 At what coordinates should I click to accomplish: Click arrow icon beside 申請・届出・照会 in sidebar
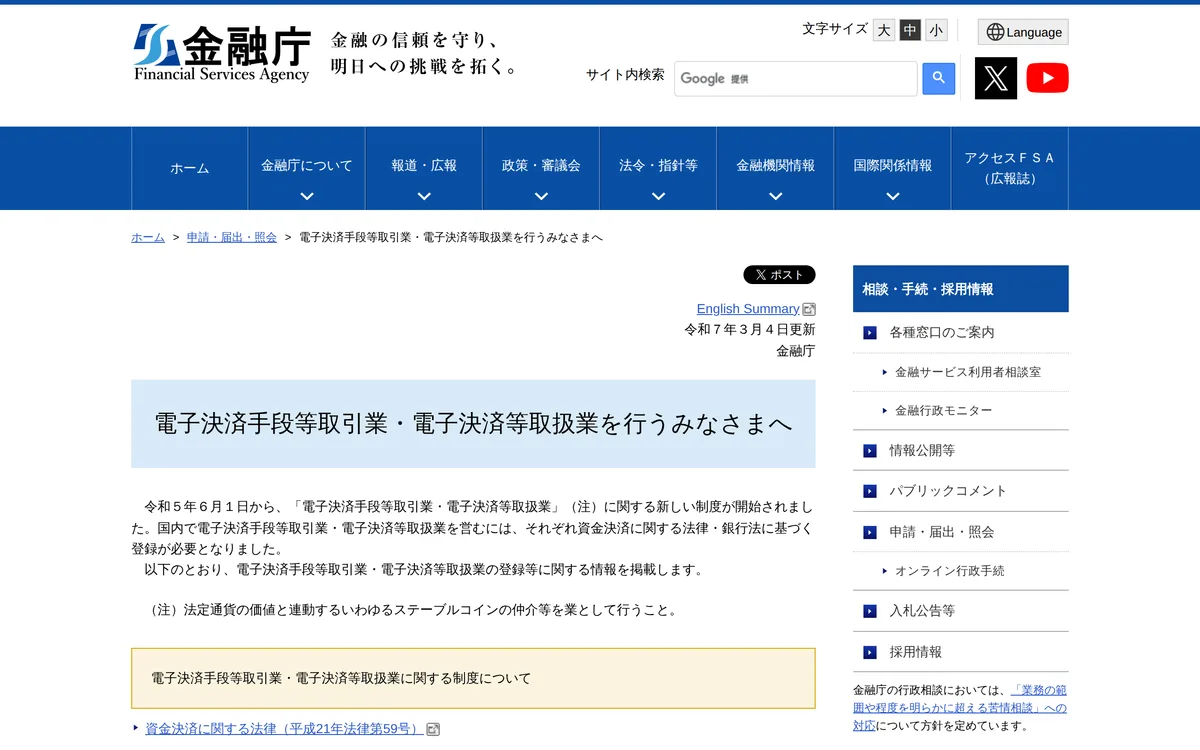[x=870, y=532]
